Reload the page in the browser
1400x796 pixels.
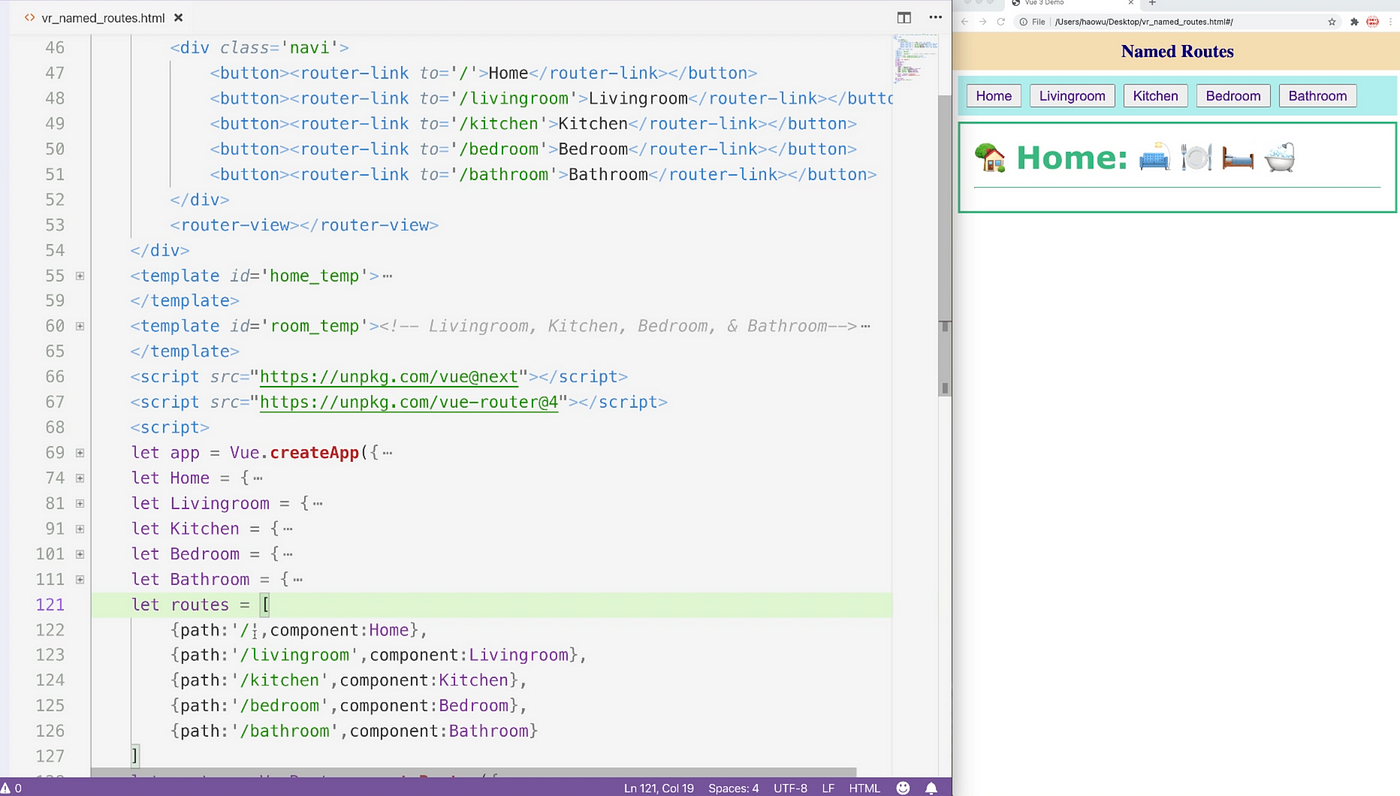click(x=1001, y=21)
